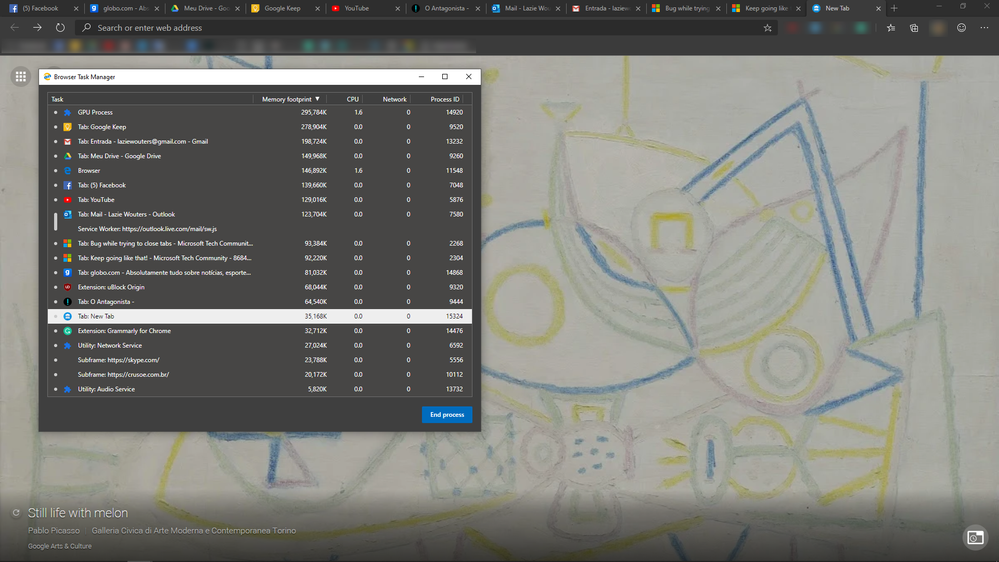Select Service Worker outlook.live.com row
999x562 pixels.
(x=260, y=229)
